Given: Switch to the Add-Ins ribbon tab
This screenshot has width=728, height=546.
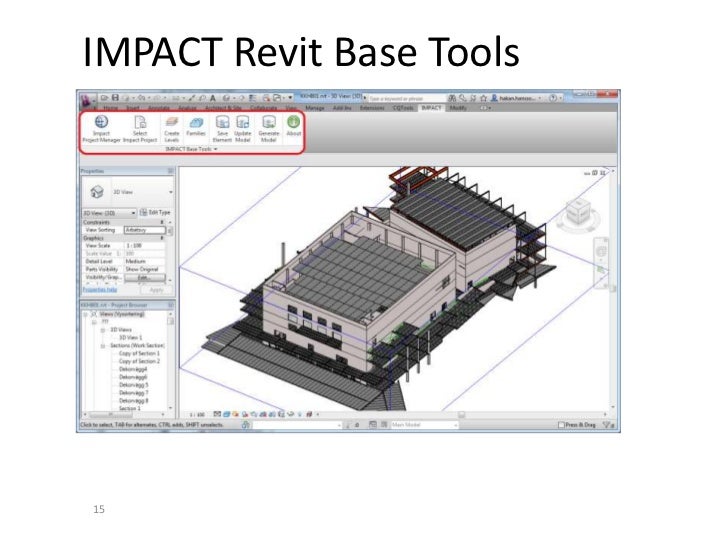Looking at the screenshot, I should [x=342, y=108].
